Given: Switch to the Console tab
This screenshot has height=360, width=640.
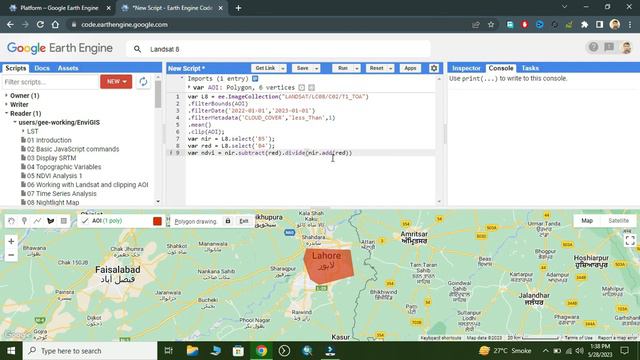Looking at the screenshot, I should (x=501, y=68).
